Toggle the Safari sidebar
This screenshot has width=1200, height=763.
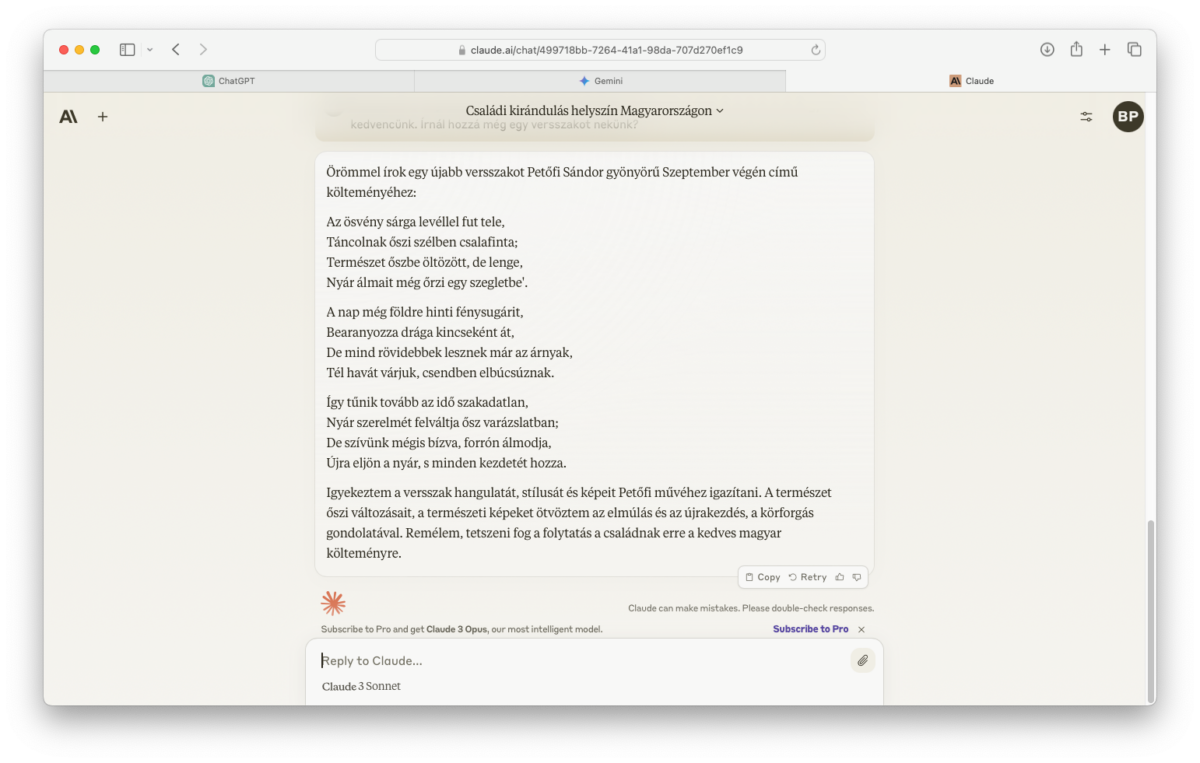(x=127, y=49)
